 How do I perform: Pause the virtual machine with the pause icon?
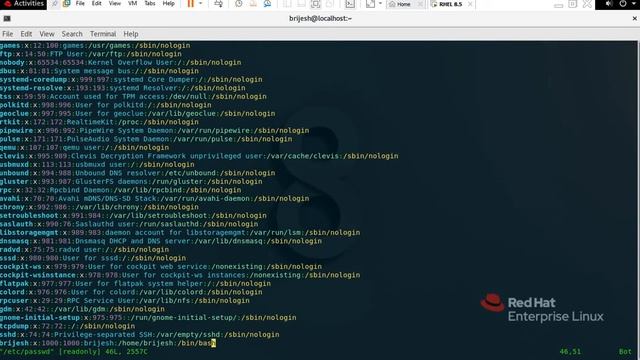(x=191, y=4)
